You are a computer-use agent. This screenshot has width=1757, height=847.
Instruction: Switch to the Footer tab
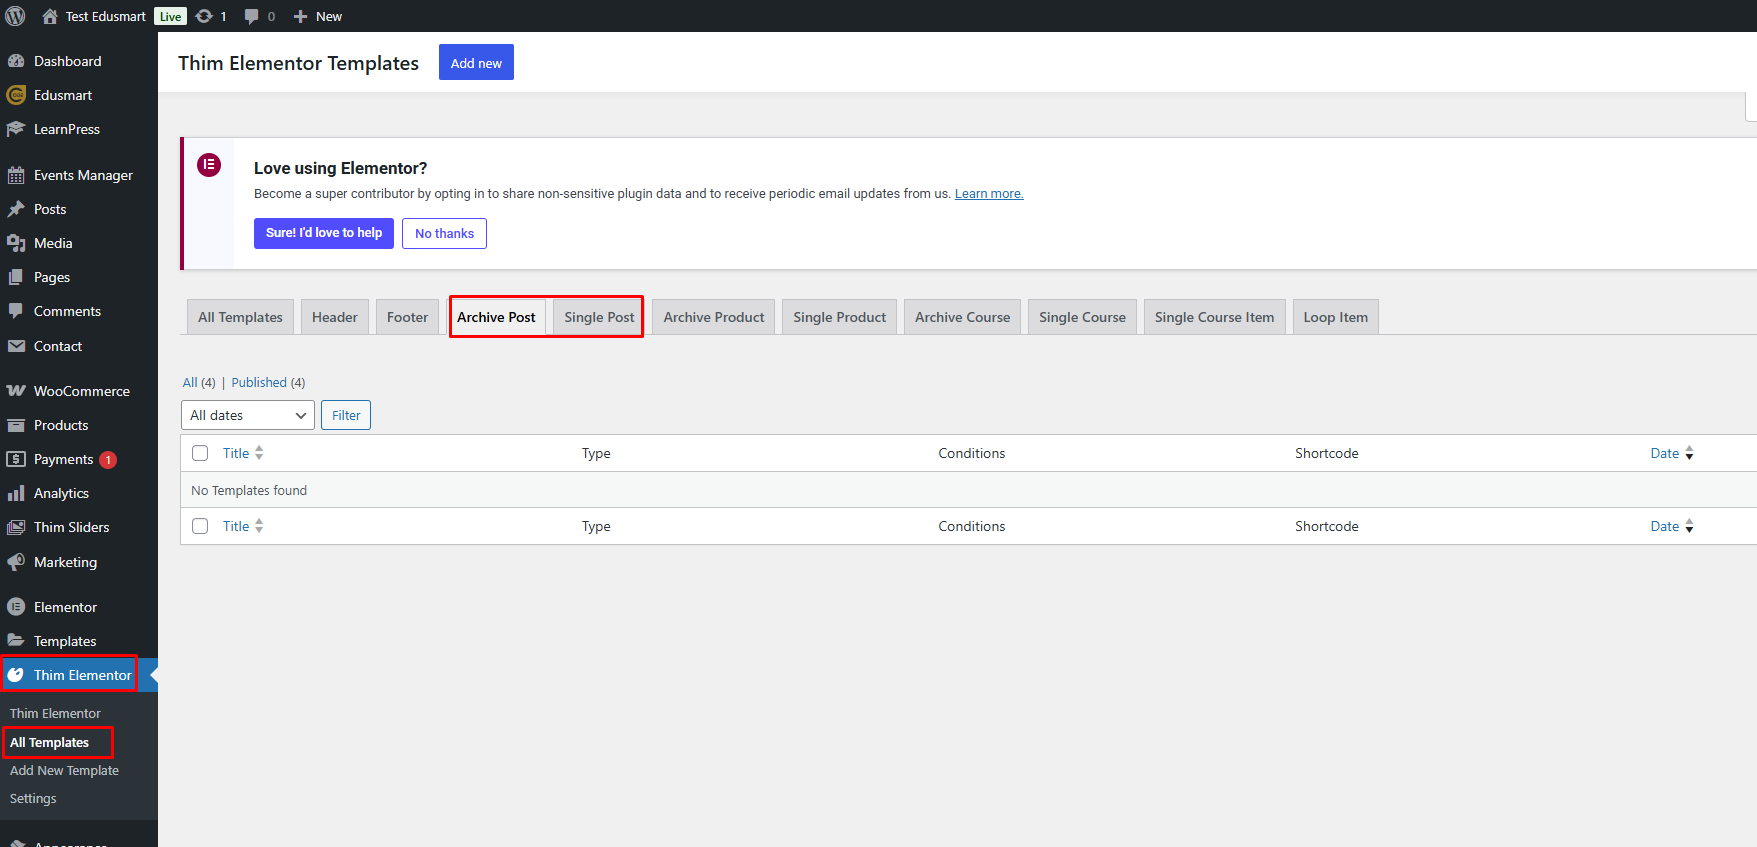tap(407, 317)
